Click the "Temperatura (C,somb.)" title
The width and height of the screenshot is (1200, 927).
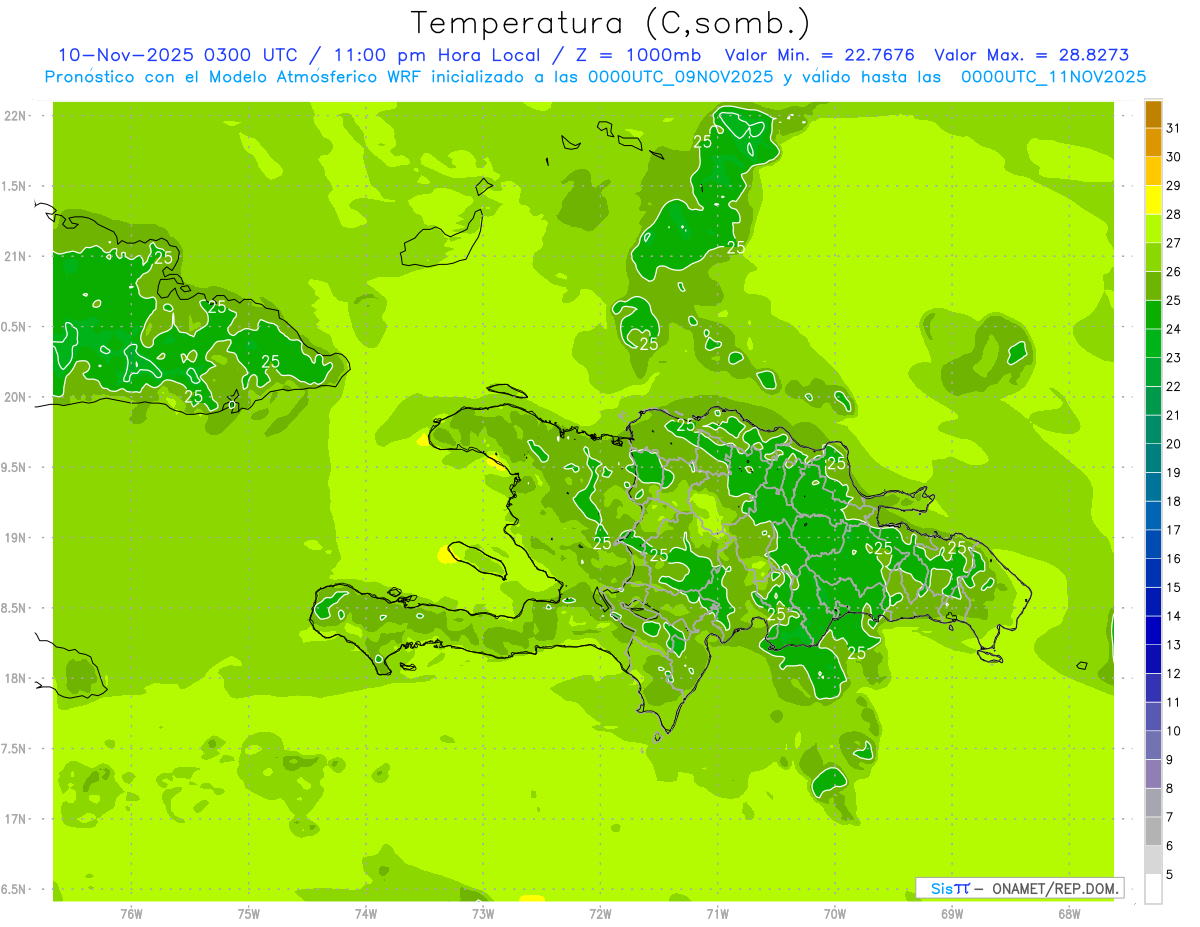click(610, 23)
